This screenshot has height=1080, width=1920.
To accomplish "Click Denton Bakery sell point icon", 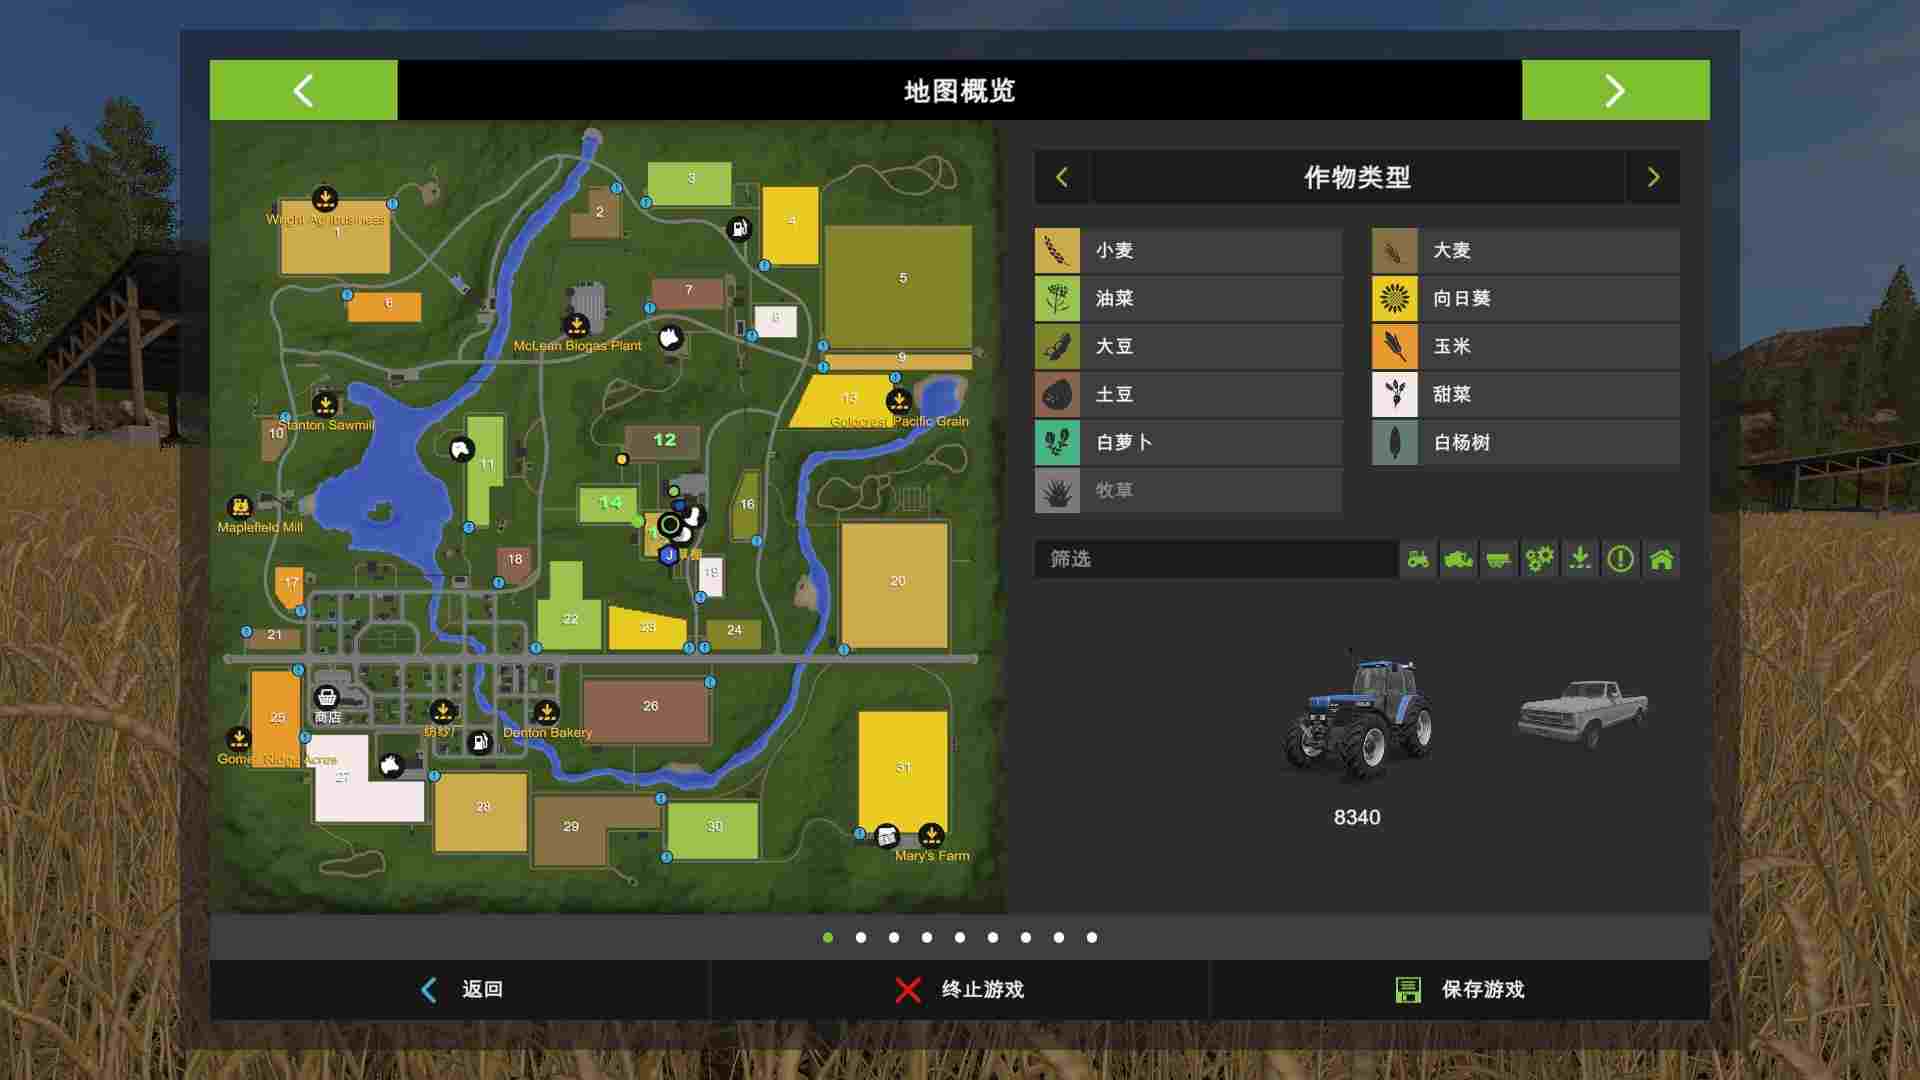I will 546,712.
